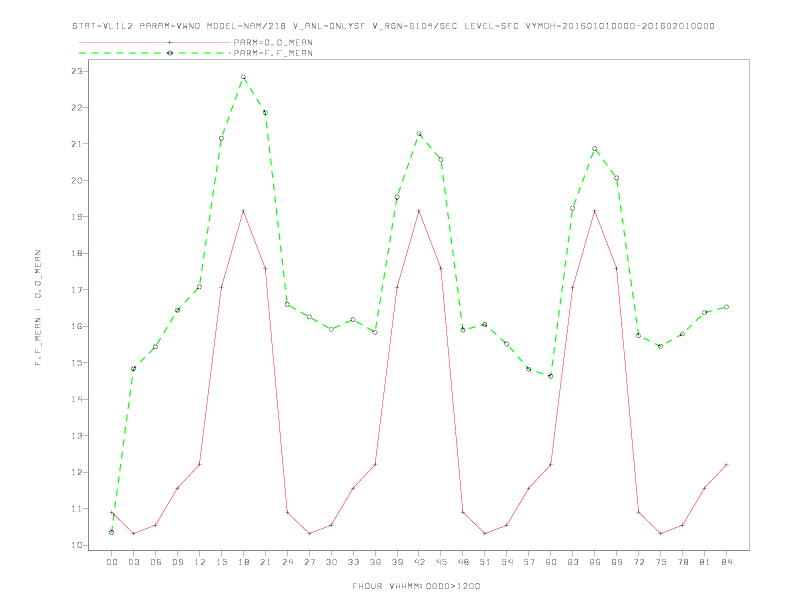Click y-axis tick label 19
Screen dimensions: 792x612
coord(77,217)
